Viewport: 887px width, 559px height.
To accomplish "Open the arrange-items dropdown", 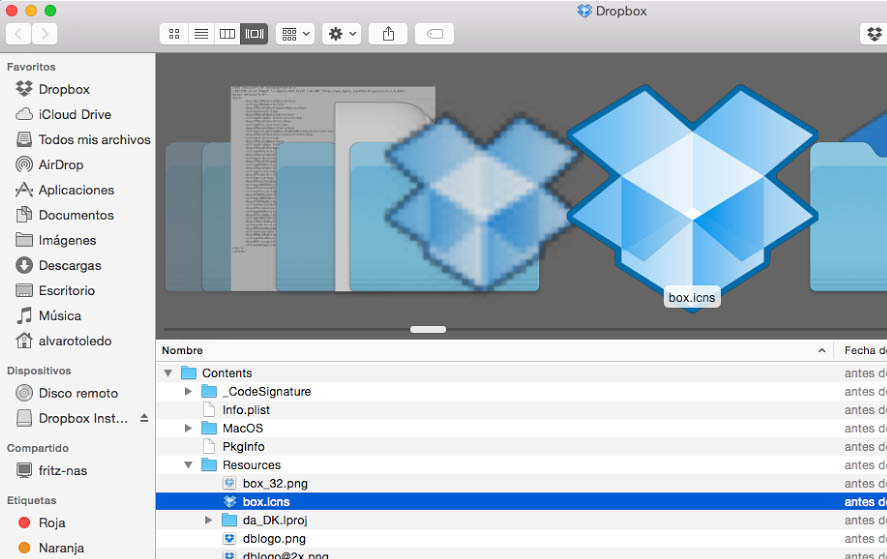I will click(x=295, y=34).
